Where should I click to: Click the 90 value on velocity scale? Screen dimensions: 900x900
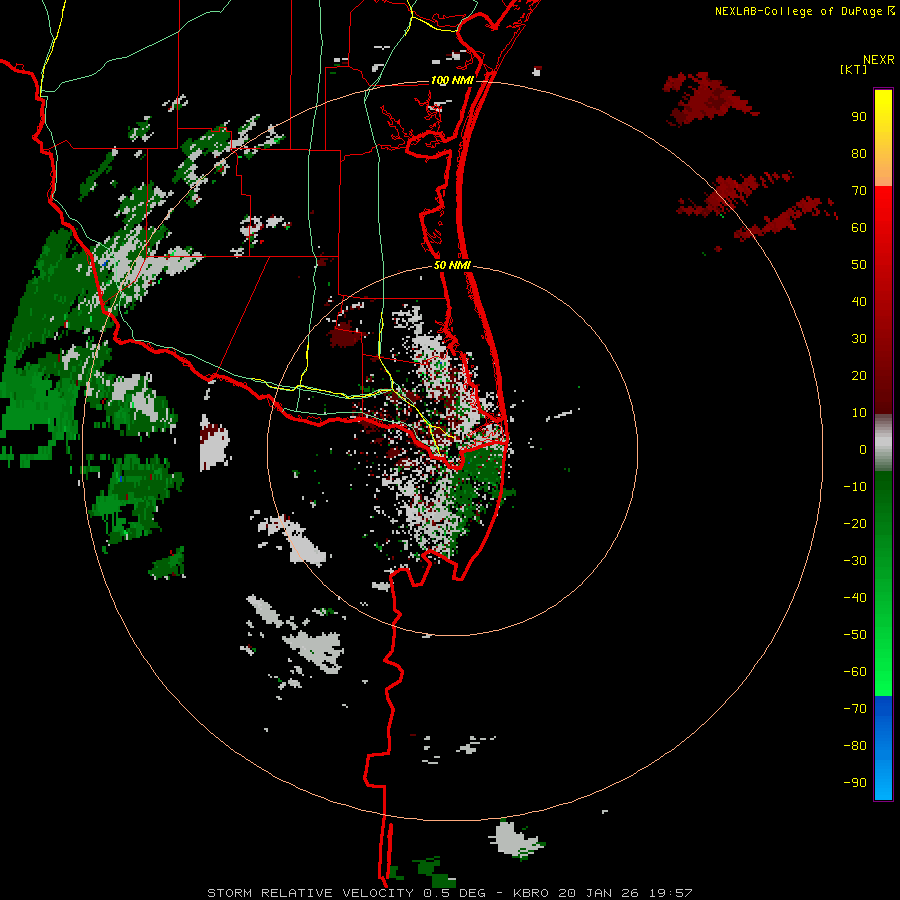[x=859, y=117]
